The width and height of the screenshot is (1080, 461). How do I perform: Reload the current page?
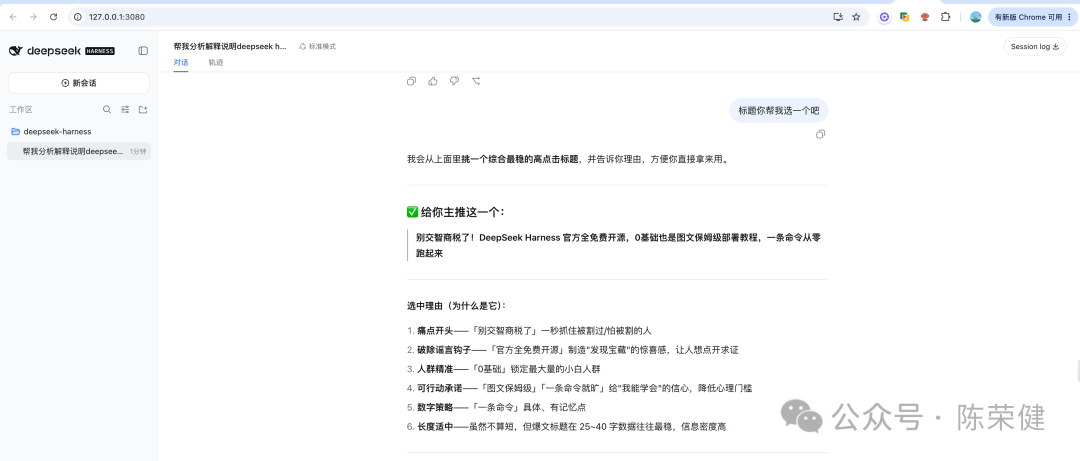(x=54, y=17)
